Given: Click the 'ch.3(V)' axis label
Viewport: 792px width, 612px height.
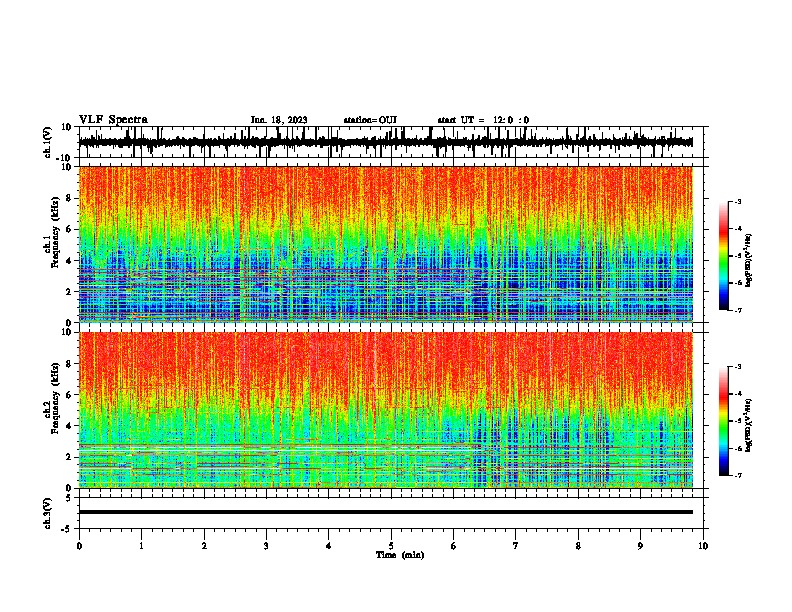Looking at the screenshot, I should pyautogui.click(x=48, y=513).
